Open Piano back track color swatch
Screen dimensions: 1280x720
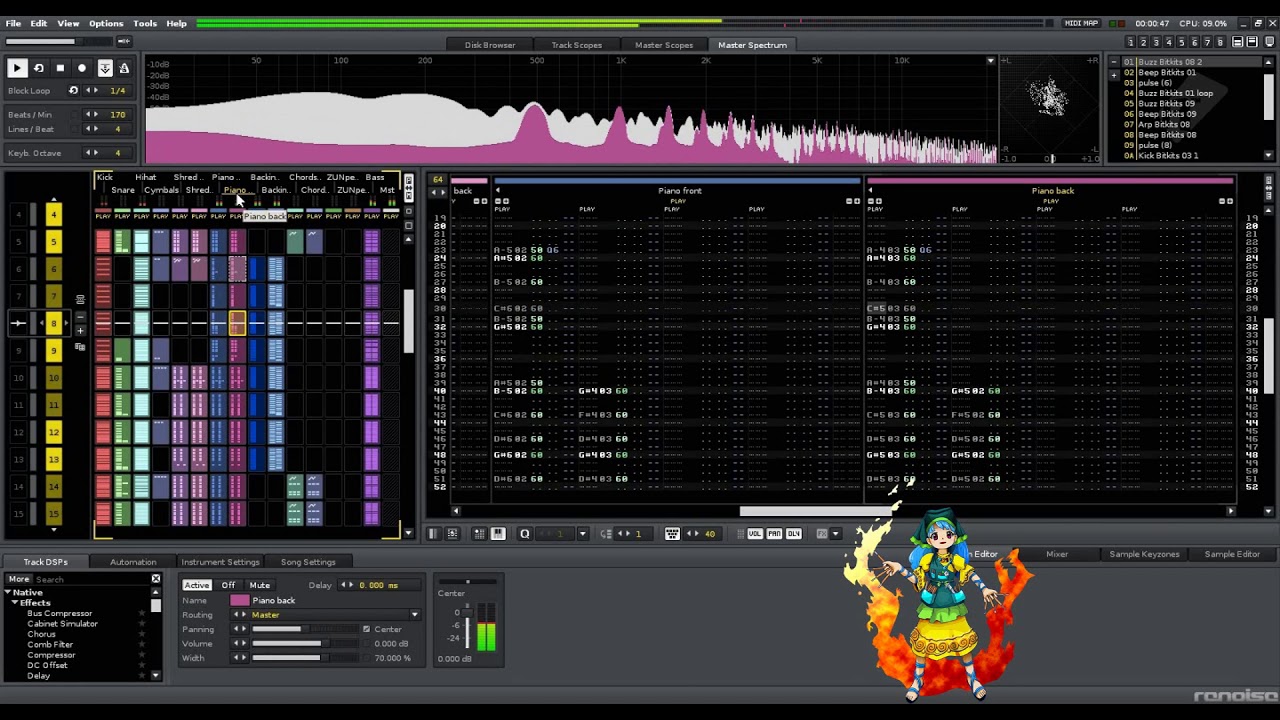pyautogui.click(x=240, y=600)
